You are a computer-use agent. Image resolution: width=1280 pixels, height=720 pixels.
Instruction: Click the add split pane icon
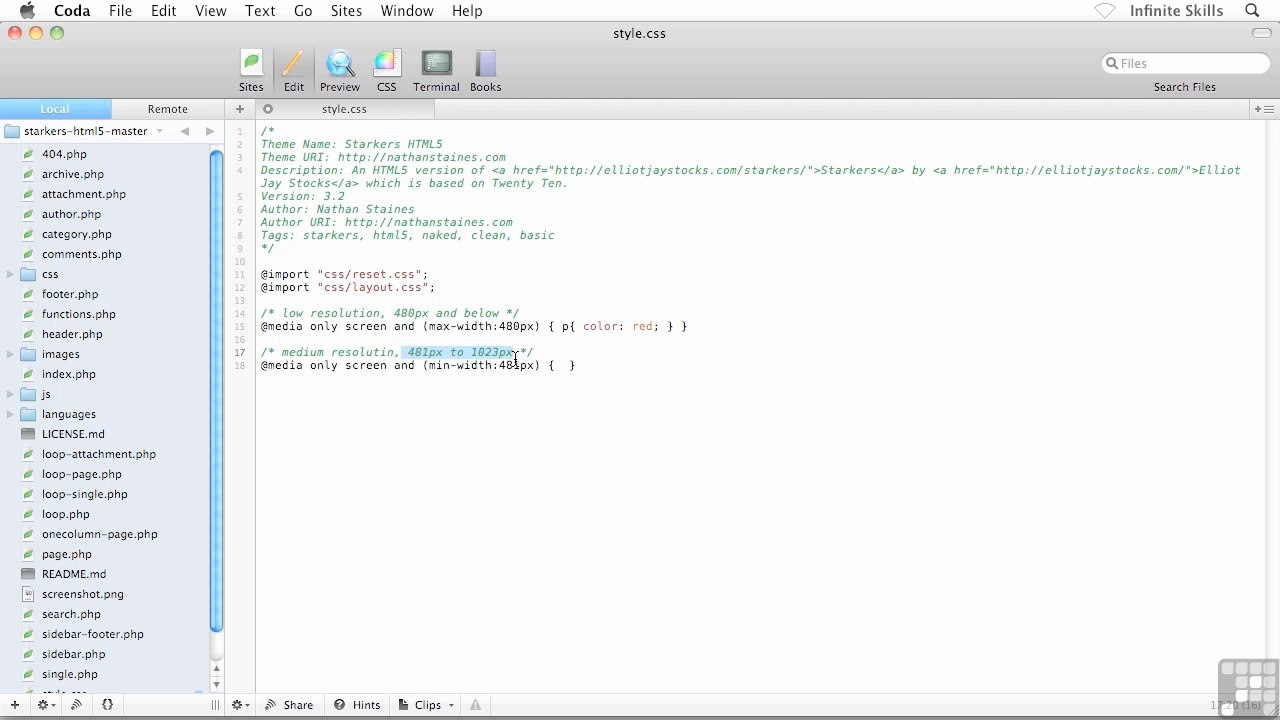click(x=1264, y=109)
